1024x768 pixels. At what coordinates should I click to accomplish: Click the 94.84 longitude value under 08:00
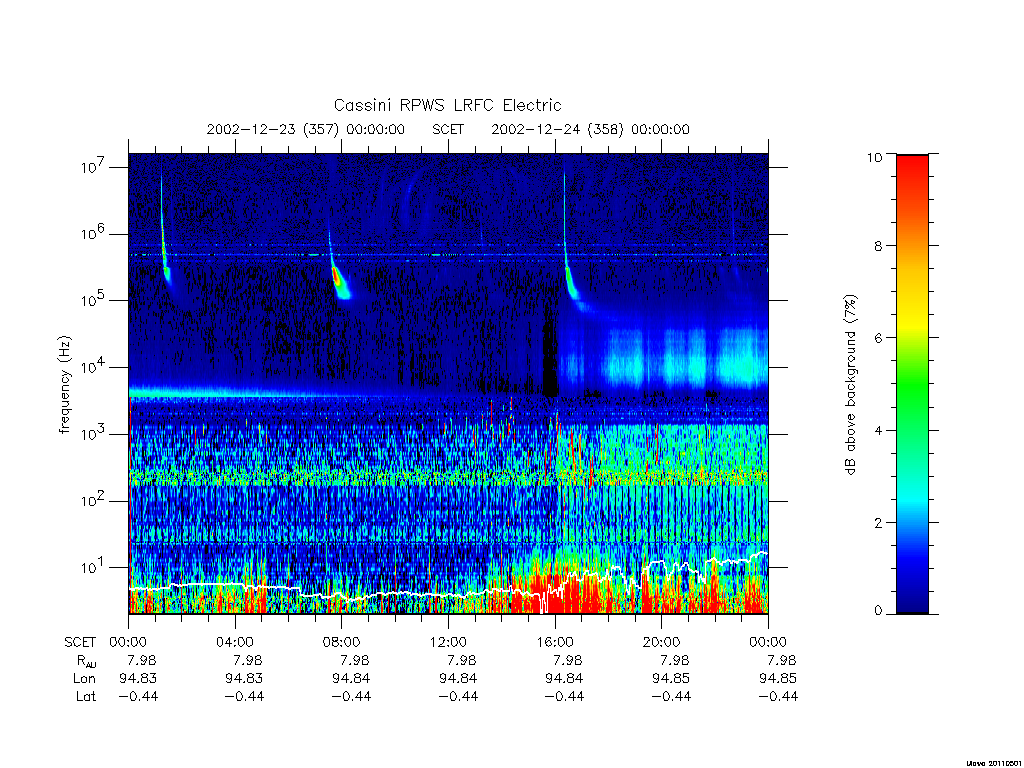351,679
